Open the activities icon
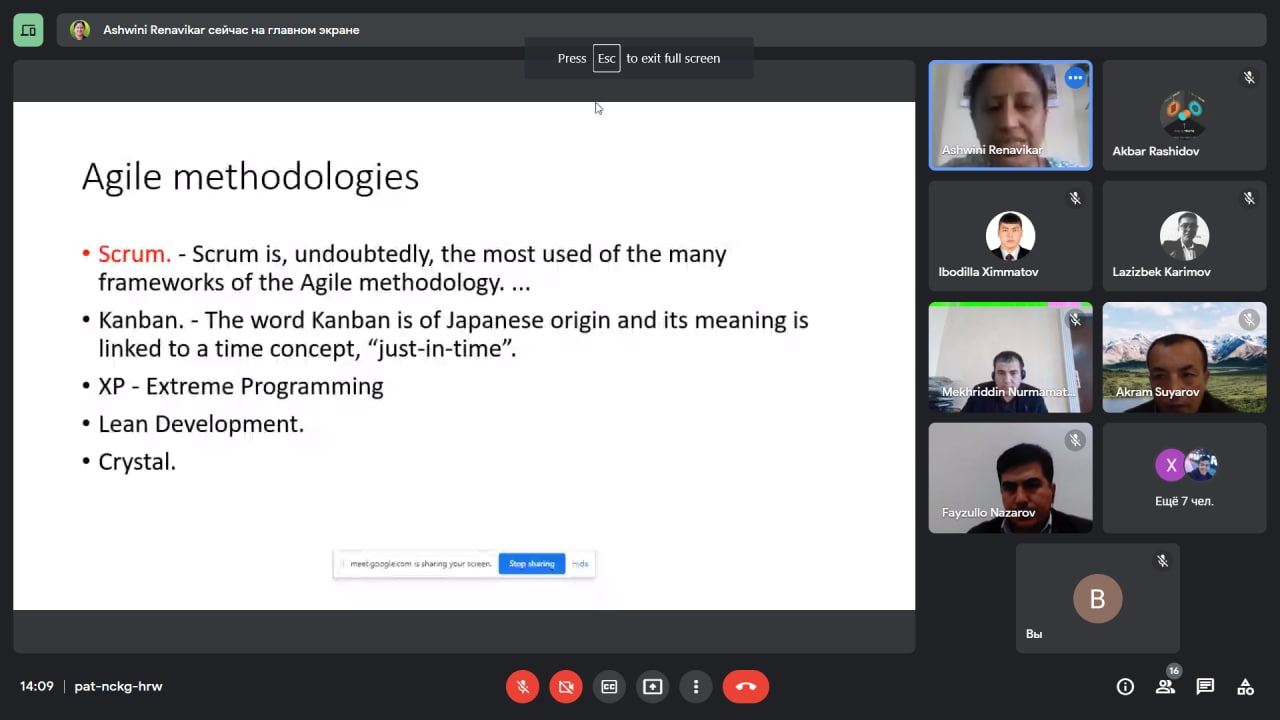Image resolution: width=1280 pixels, height=720 pixels. click(x=1245, y=687)
